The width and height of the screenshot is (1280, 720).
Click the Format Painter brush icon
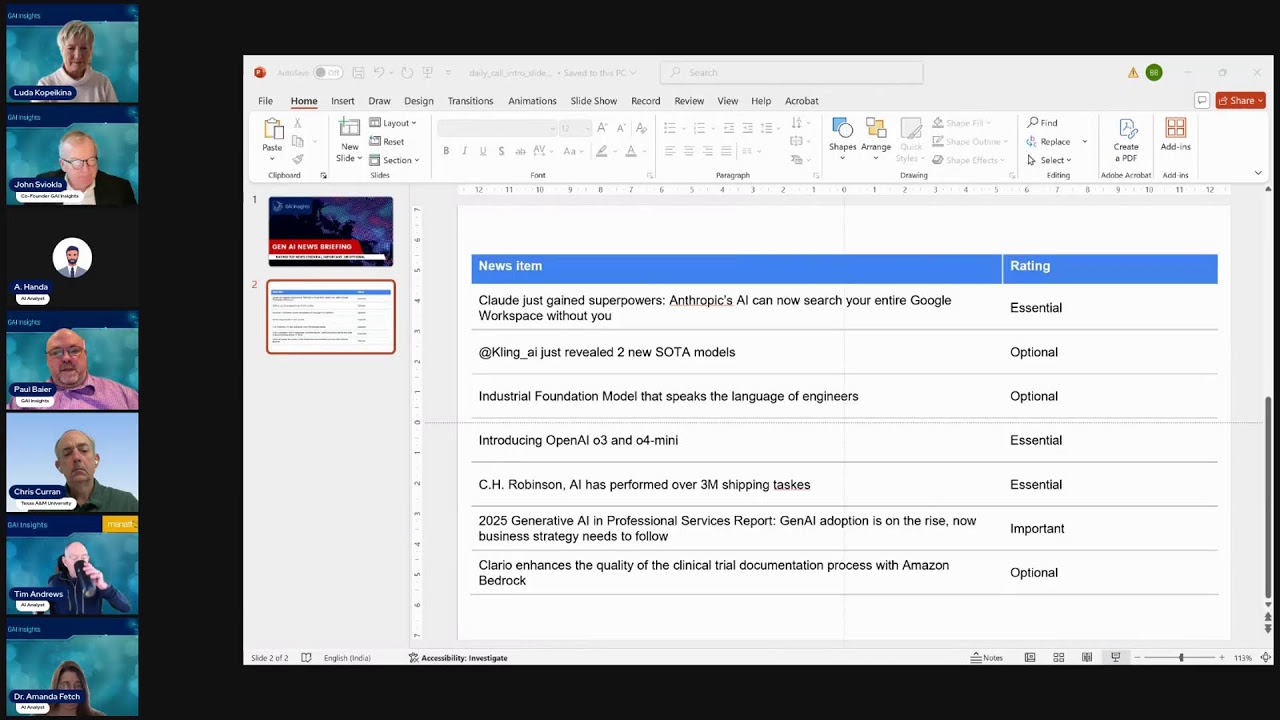pos(297,159)
